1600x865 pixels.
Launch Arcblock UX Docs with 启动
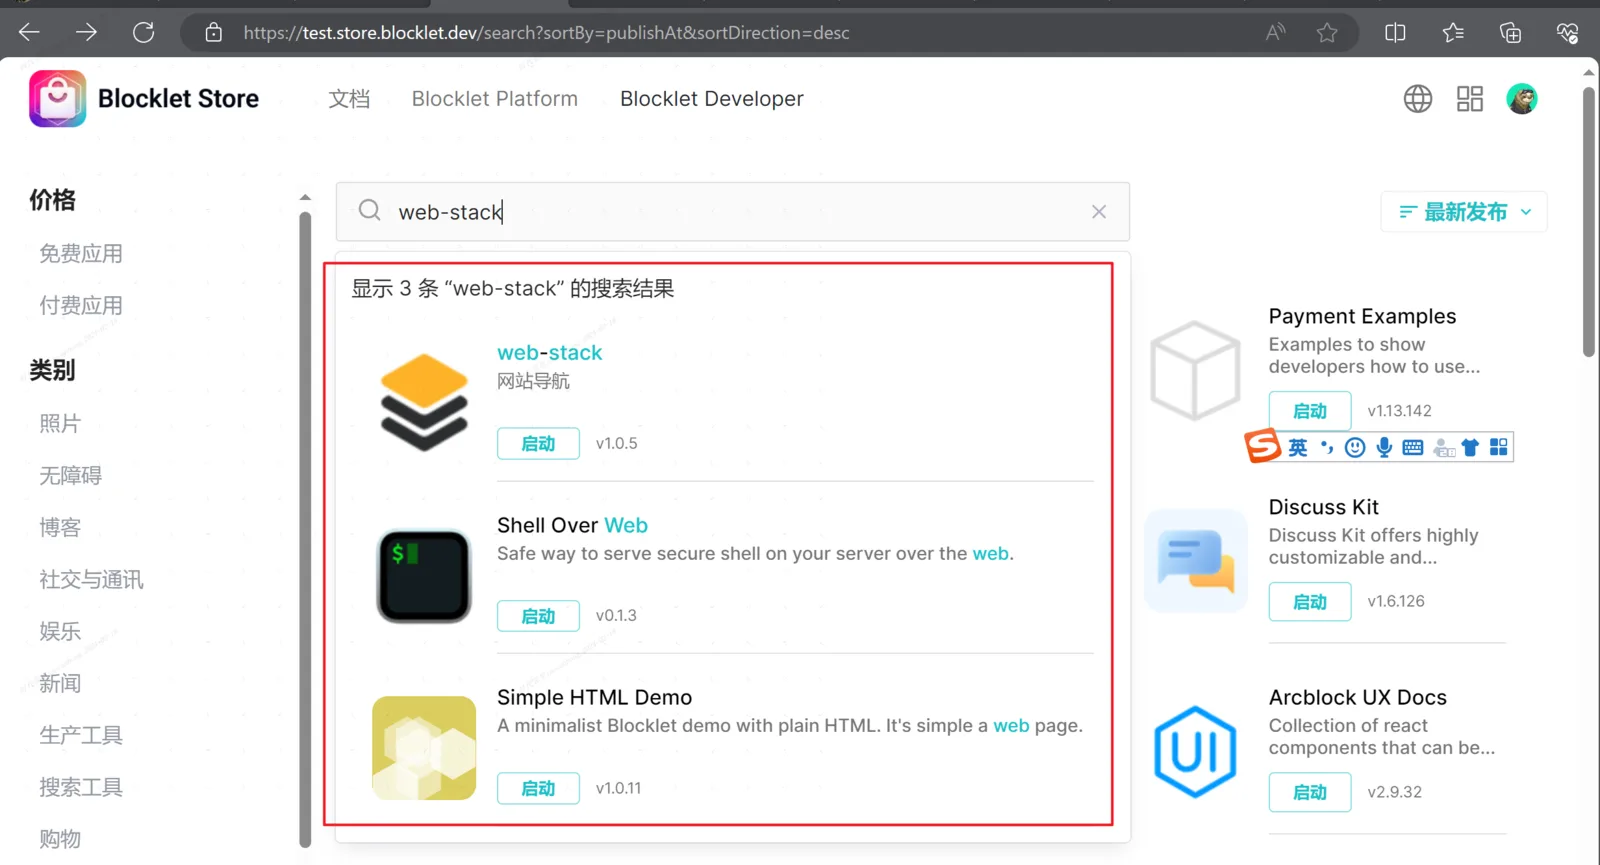tap(1310, 793)
